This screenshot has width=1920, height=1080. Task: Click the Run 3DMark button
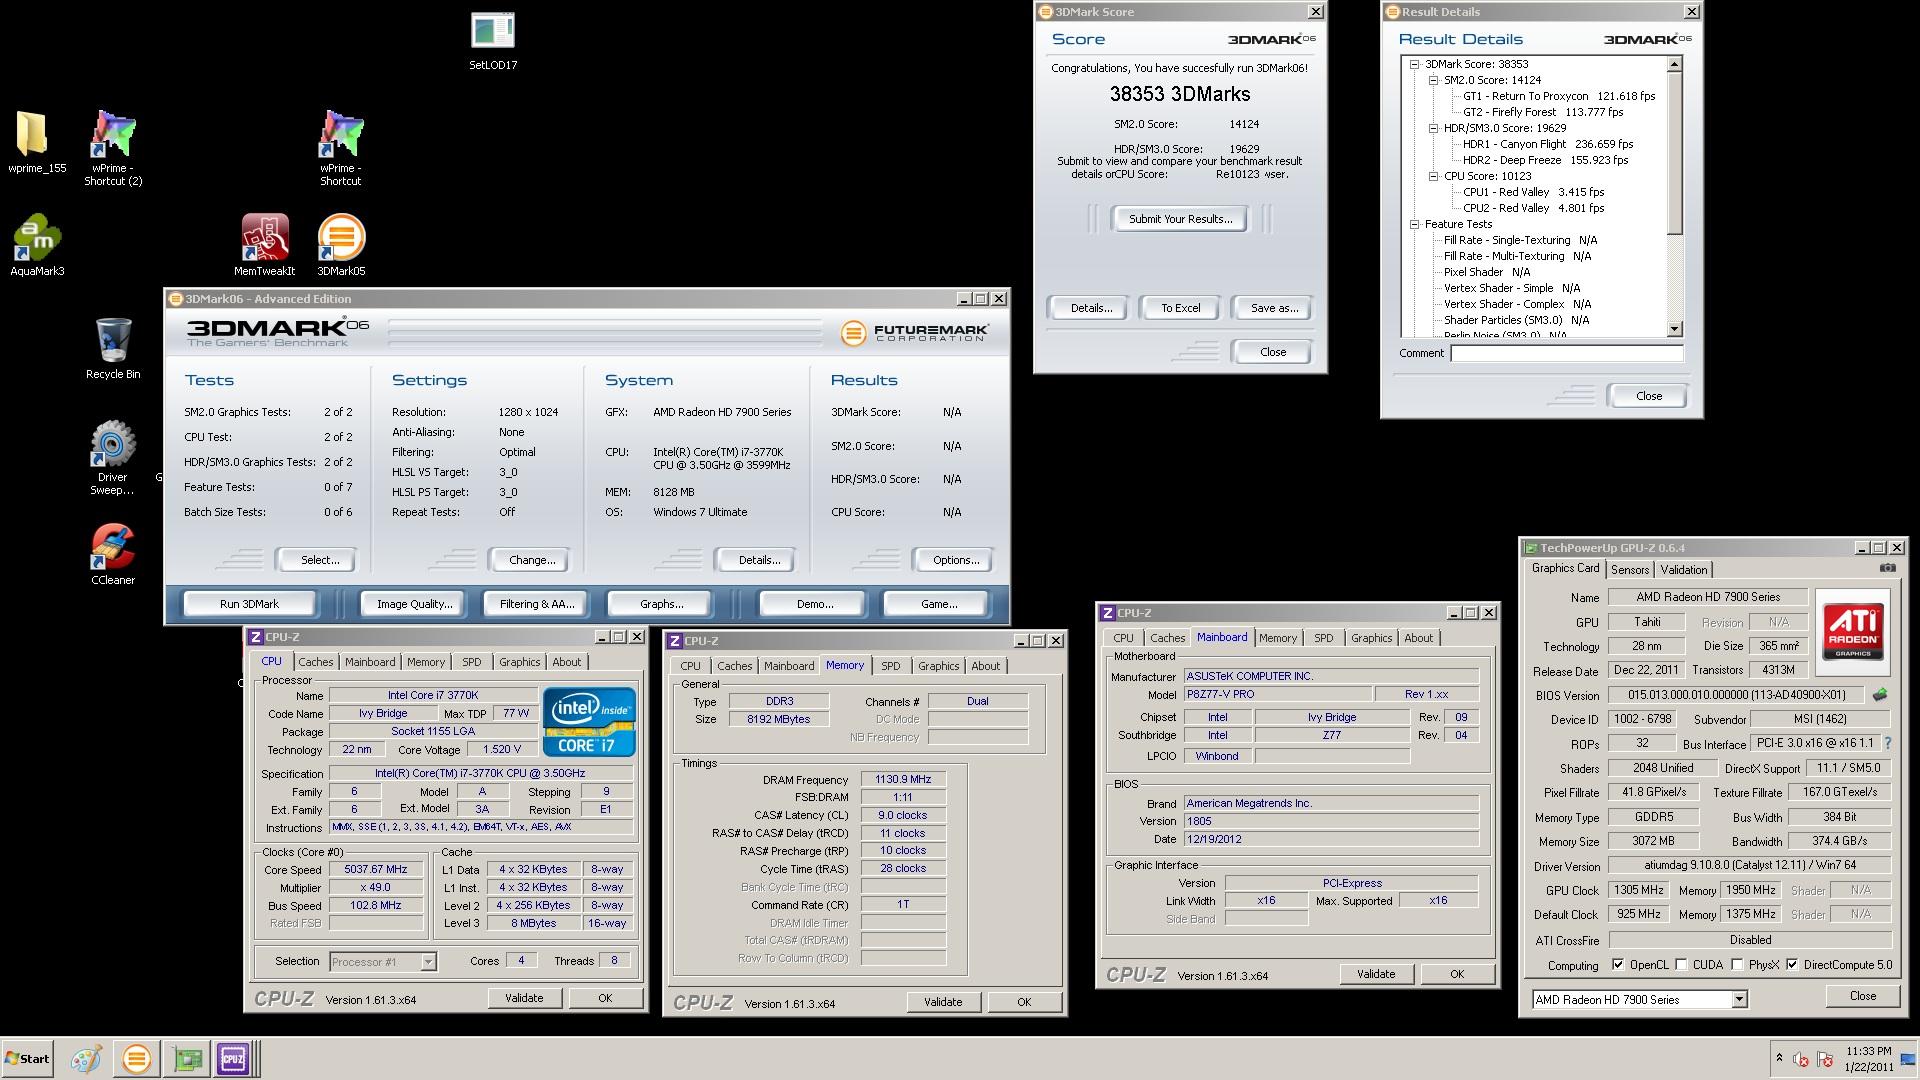[249, 604]
